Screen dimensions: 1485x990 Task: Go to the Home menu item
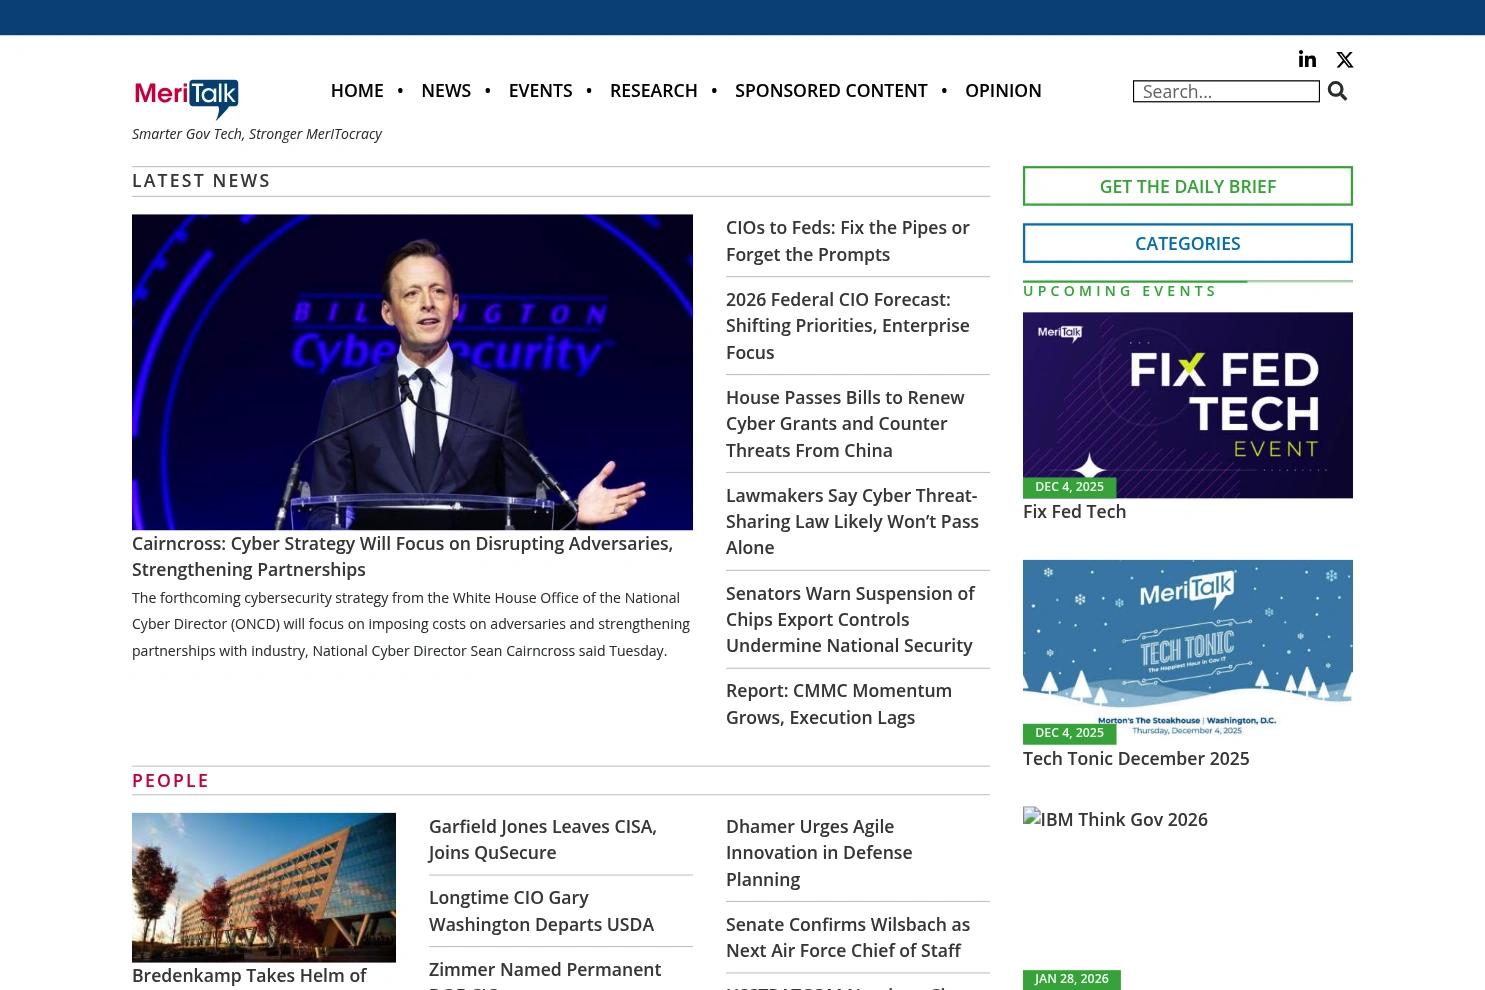click(357, 90)
